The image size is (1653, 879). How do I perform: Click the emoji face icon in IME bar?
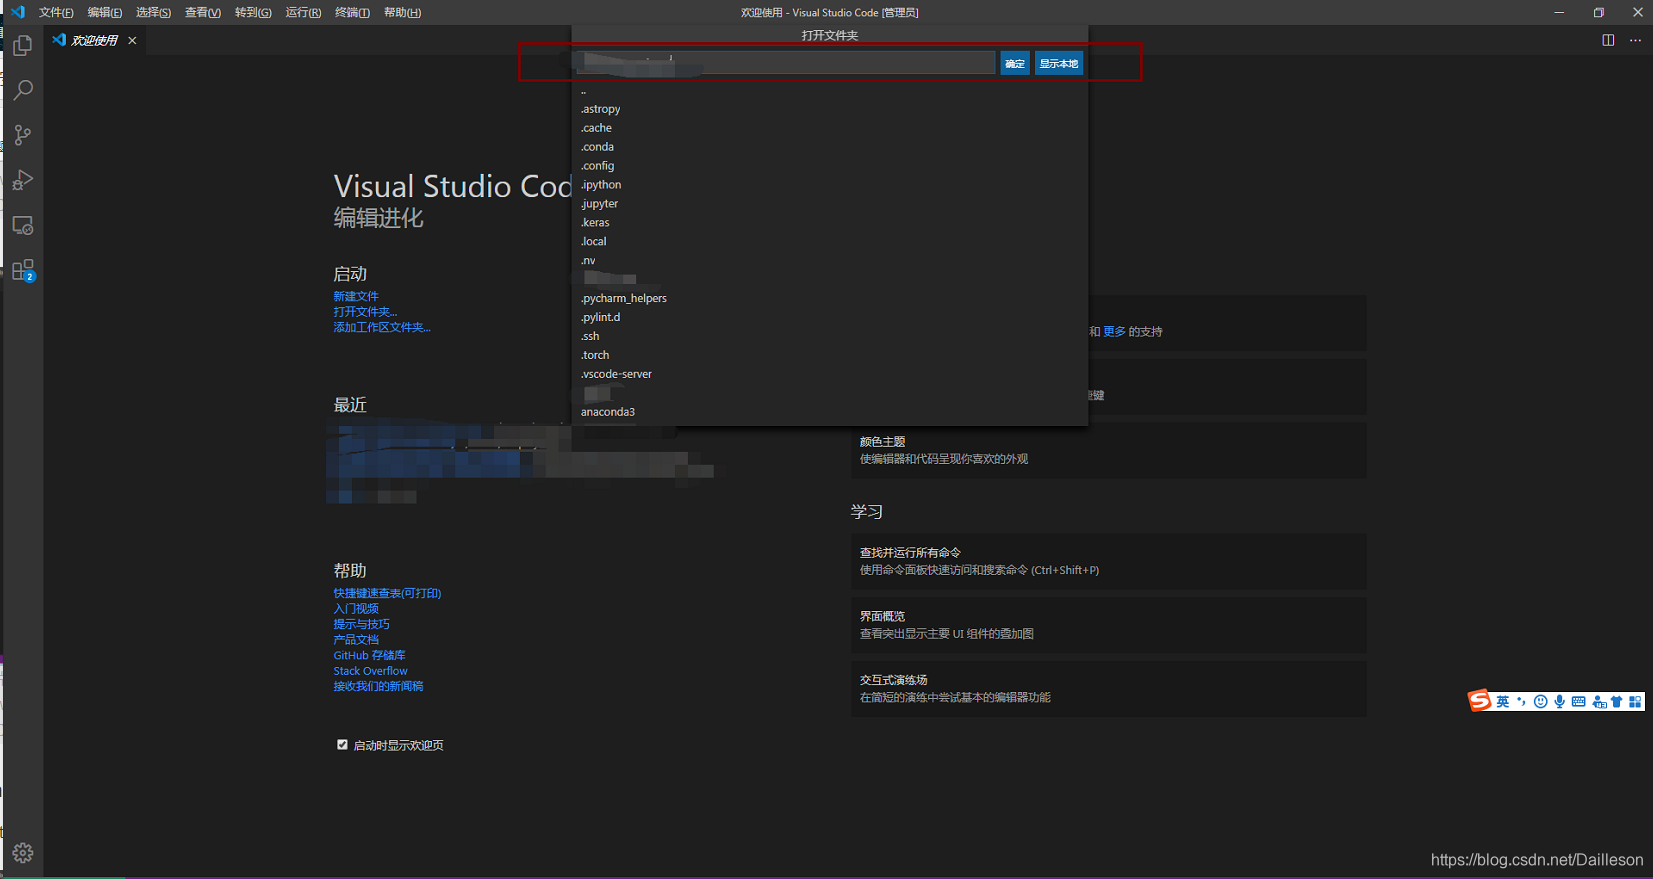point(1541,702)
